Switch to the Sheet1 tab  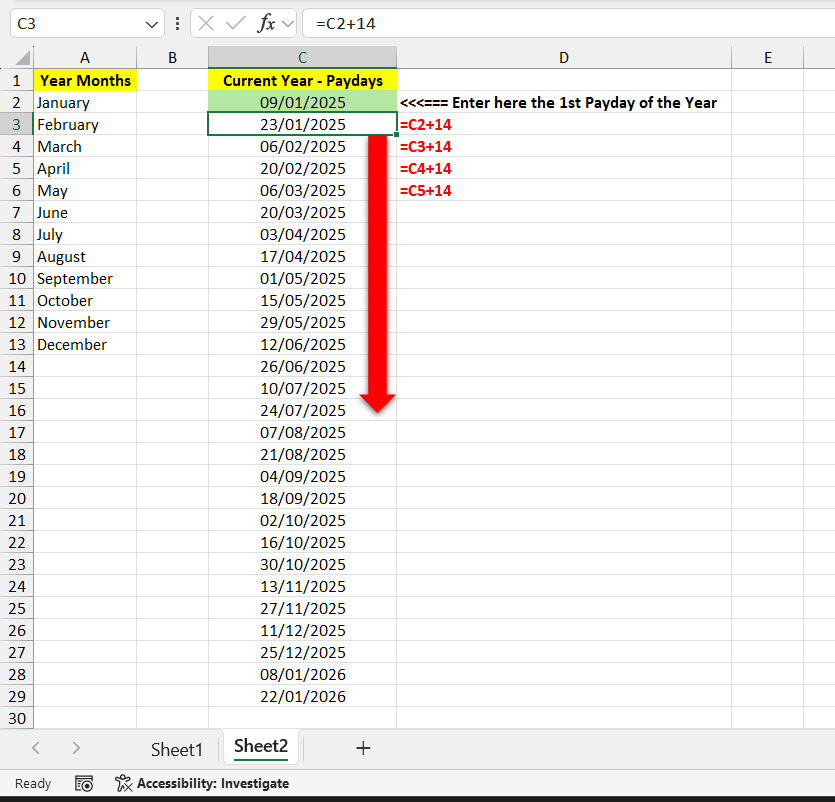coord(176,748)
